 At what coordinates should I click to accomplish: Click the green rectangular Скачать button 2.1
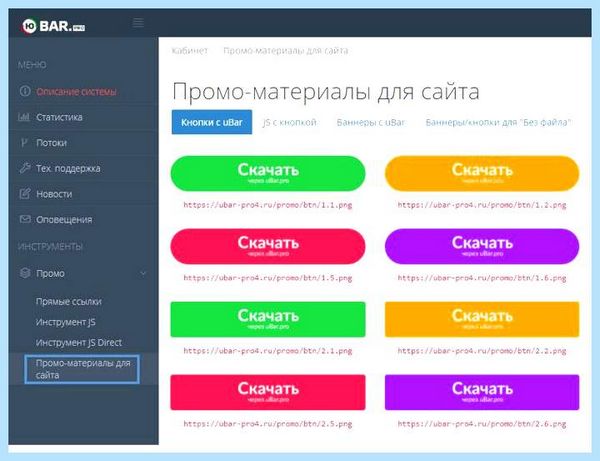pos(268,319)
